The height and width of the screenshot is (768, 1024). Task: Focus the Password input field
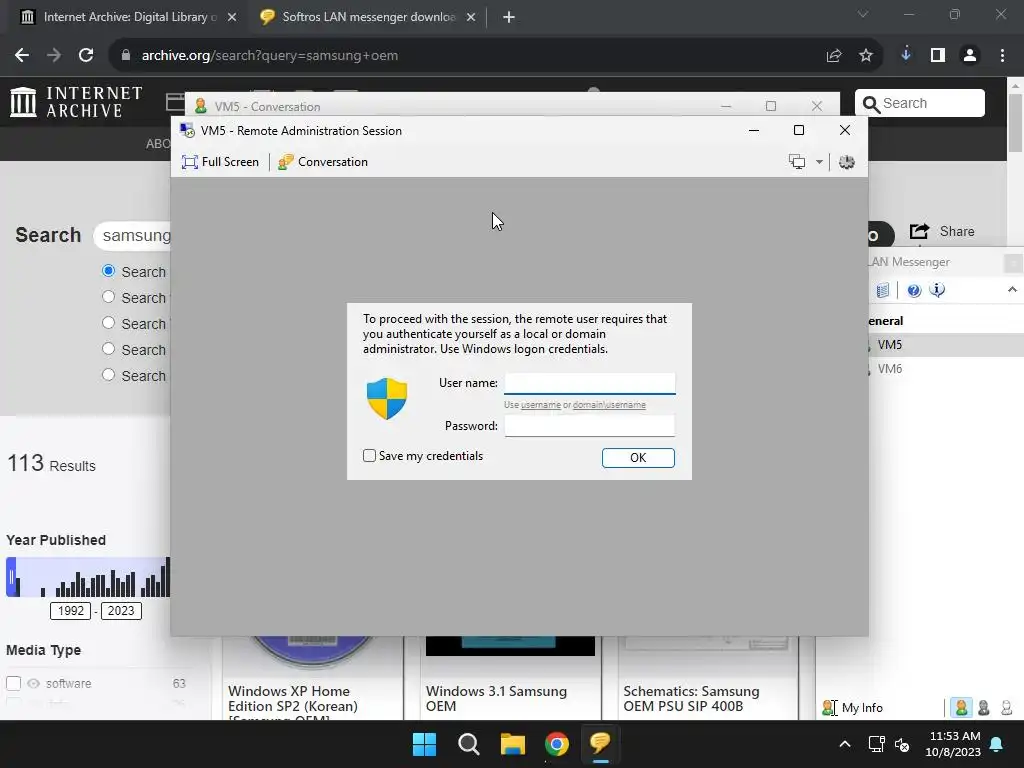pos(590,426)
